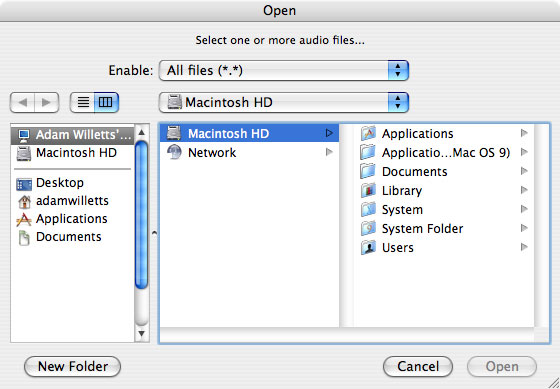
Task: Expand arrow beside Library folder
Action: [x=524, y=190]
